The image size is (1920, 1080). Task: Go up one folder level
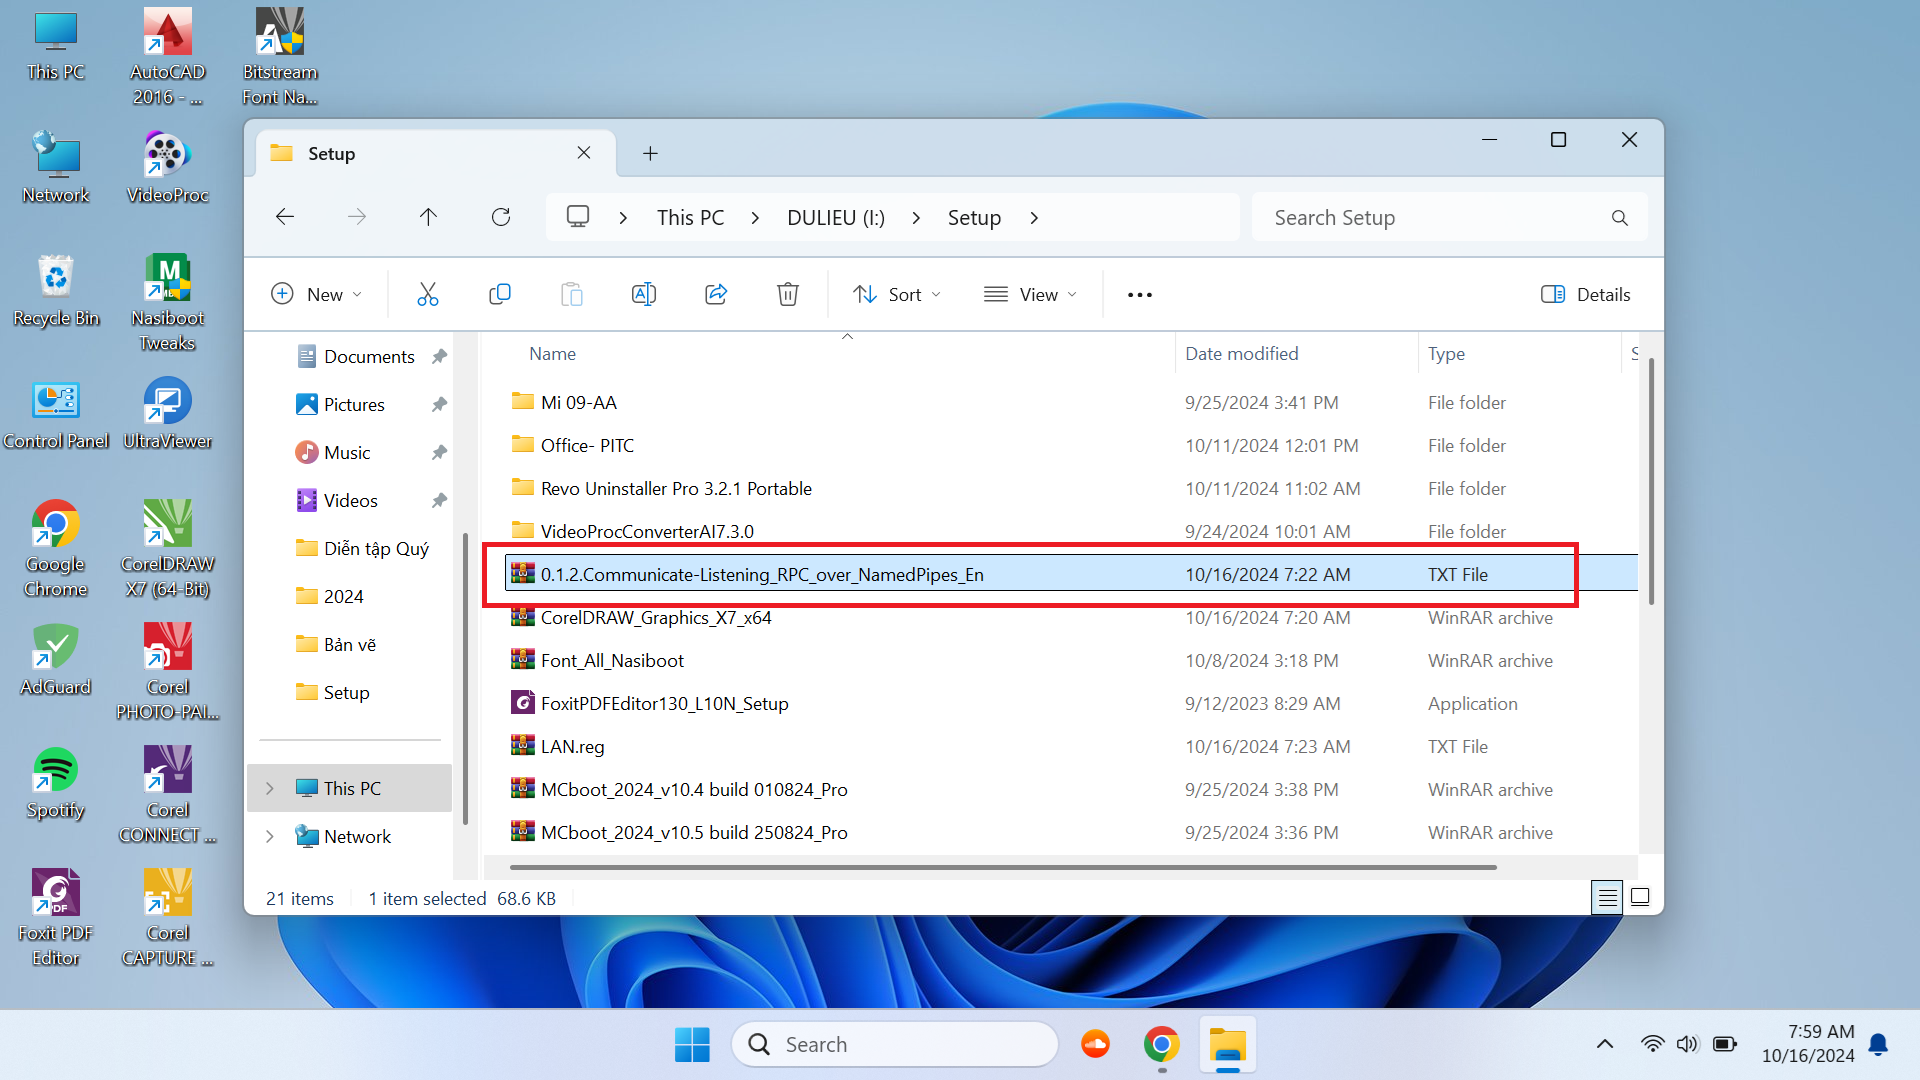click(428, 217)
